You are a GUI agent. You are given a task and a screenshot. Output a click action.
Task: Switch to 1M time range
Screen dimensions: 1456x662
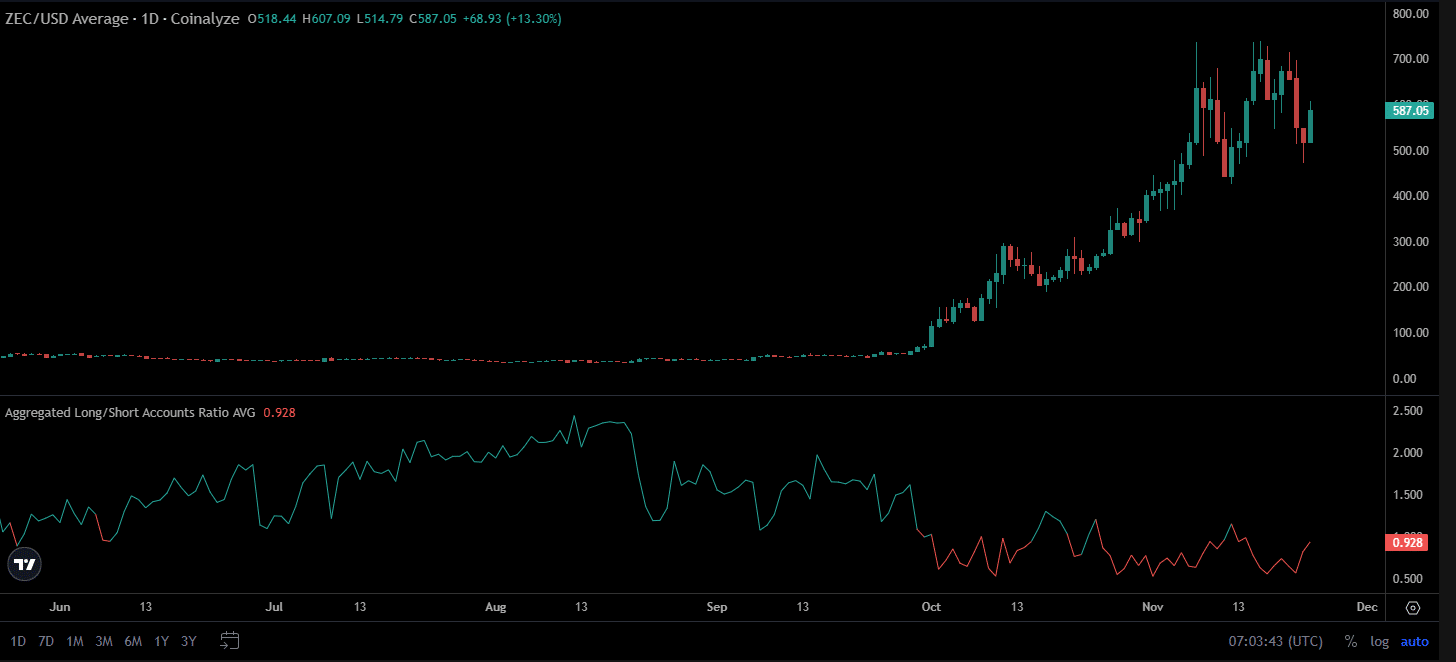click(75, 642)
